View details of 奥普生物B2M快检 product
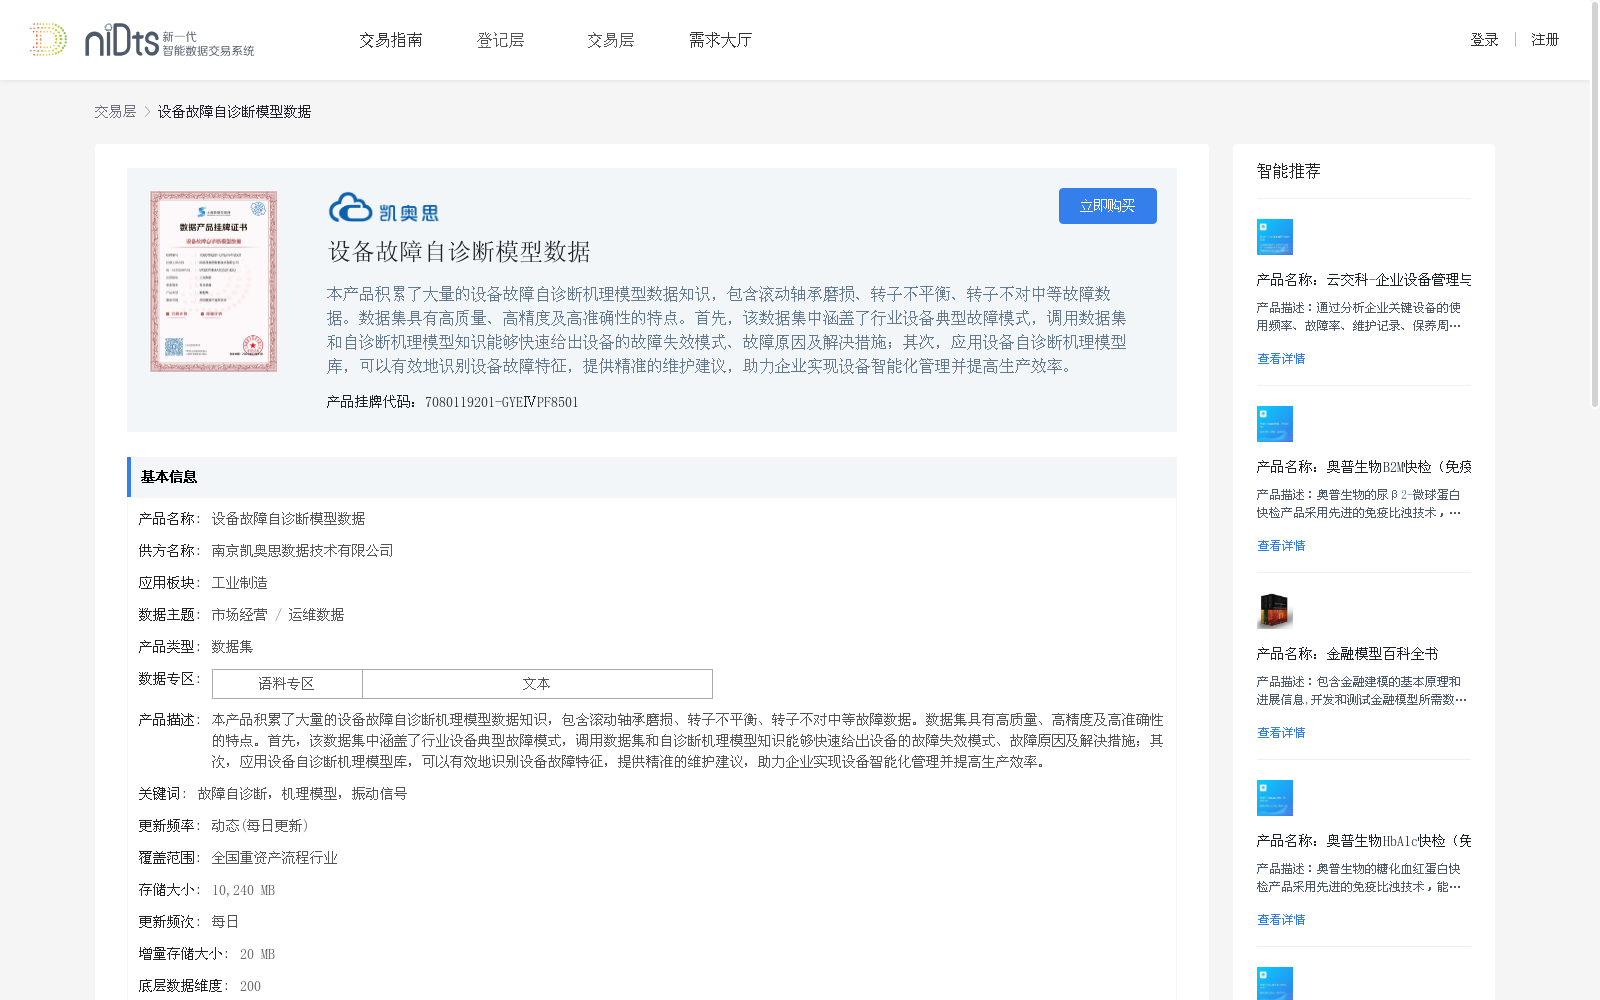This screenshot has height=1000, width=1600. pos(1281,546)
